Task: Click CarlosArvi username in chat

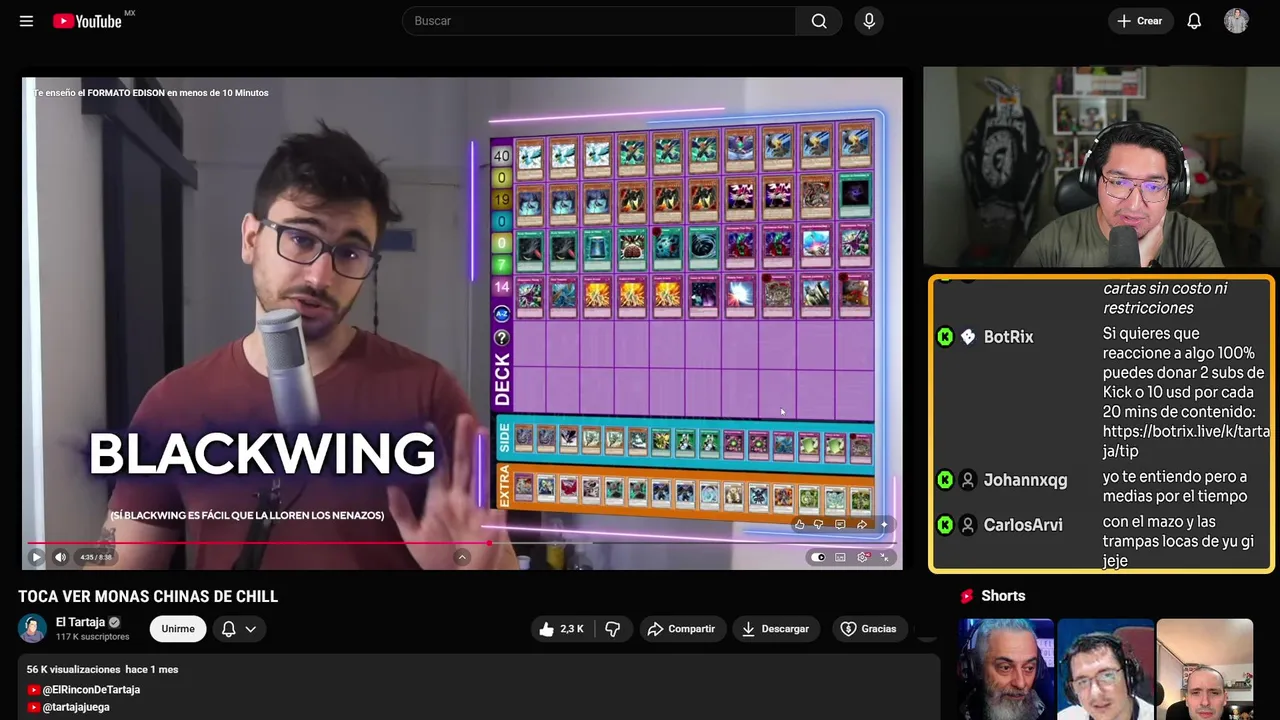Action: pos(1023,525)
